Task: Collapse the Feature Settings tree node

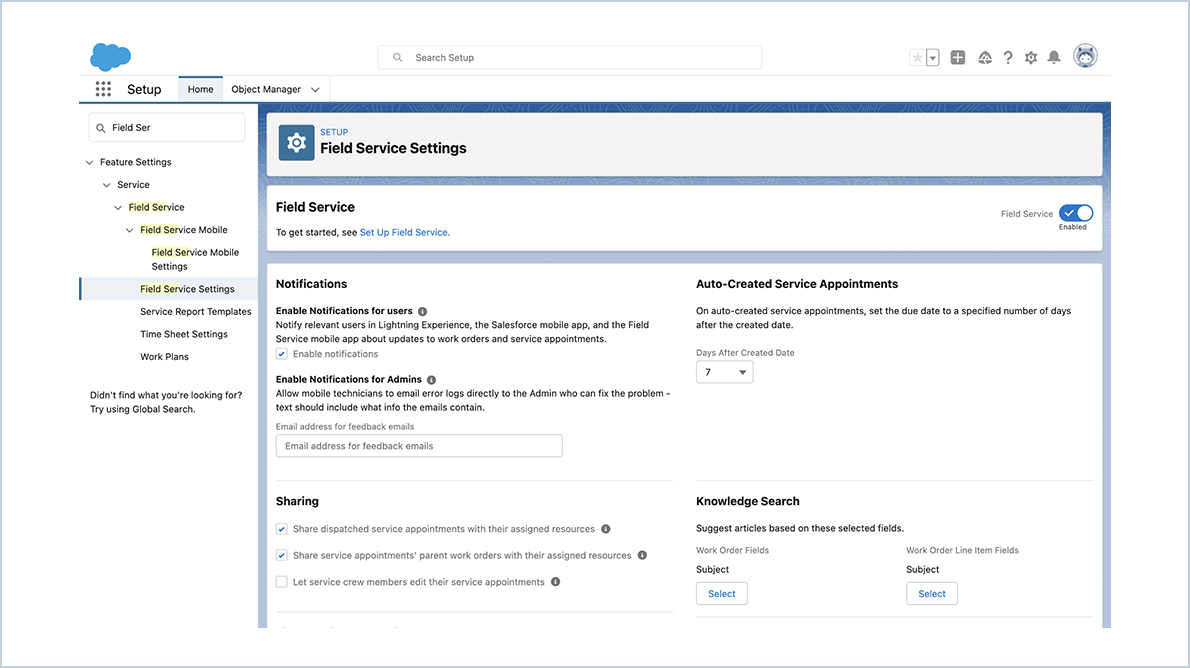Action: tap(89, 161)
